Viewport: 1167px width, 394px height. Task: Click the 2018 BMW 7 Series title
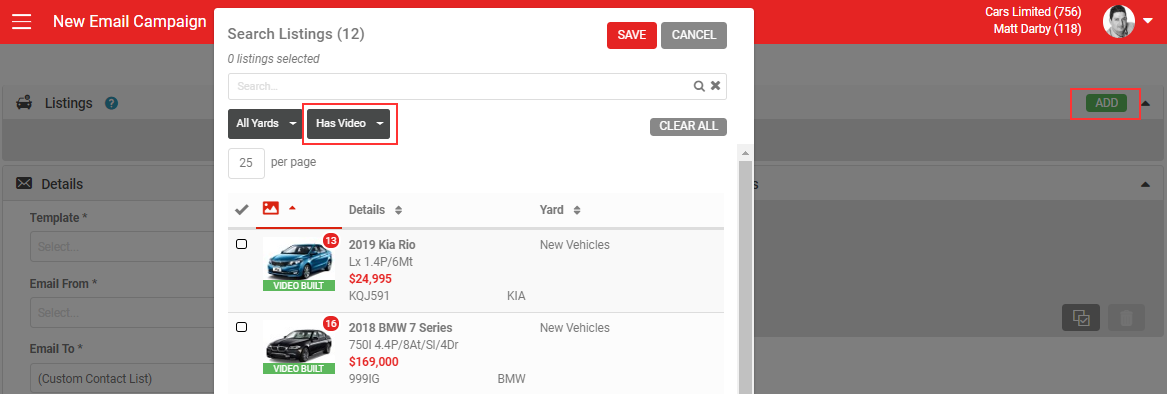(x=400, y=328)
